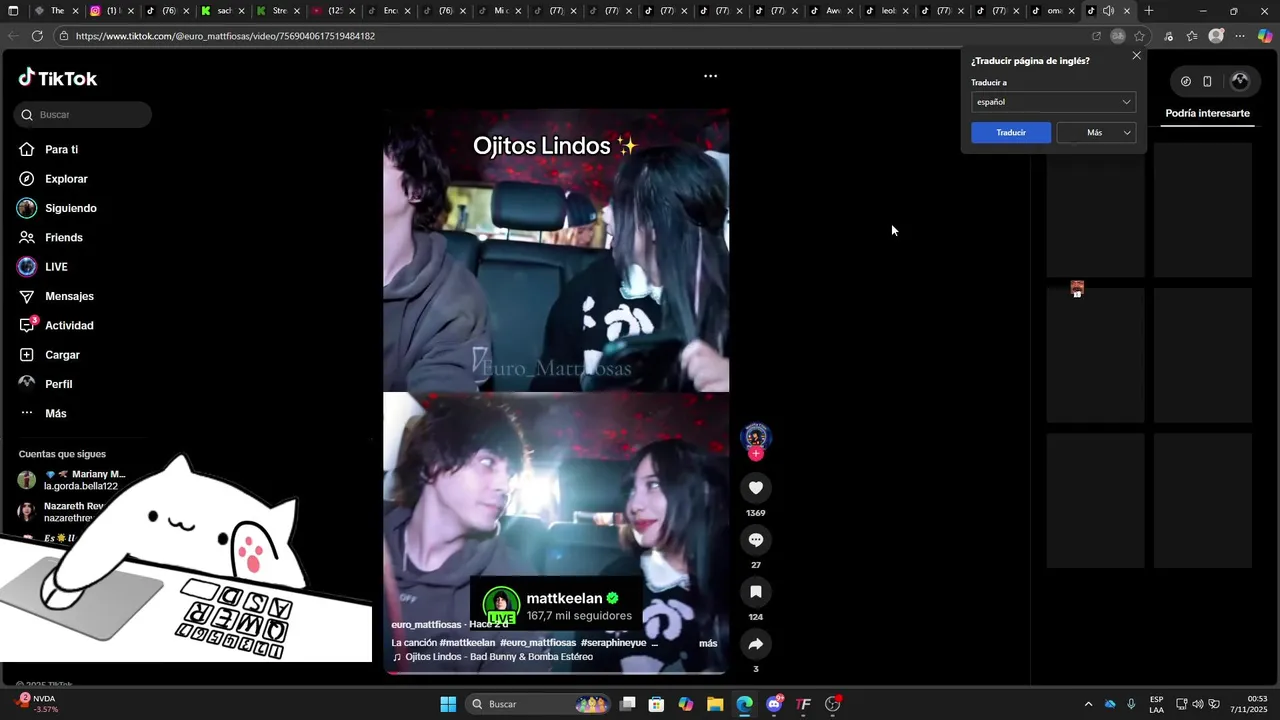This screenshot has width=1280, height=720.
Task: Click the browser back arrow
Action: [x=13, y=36]
